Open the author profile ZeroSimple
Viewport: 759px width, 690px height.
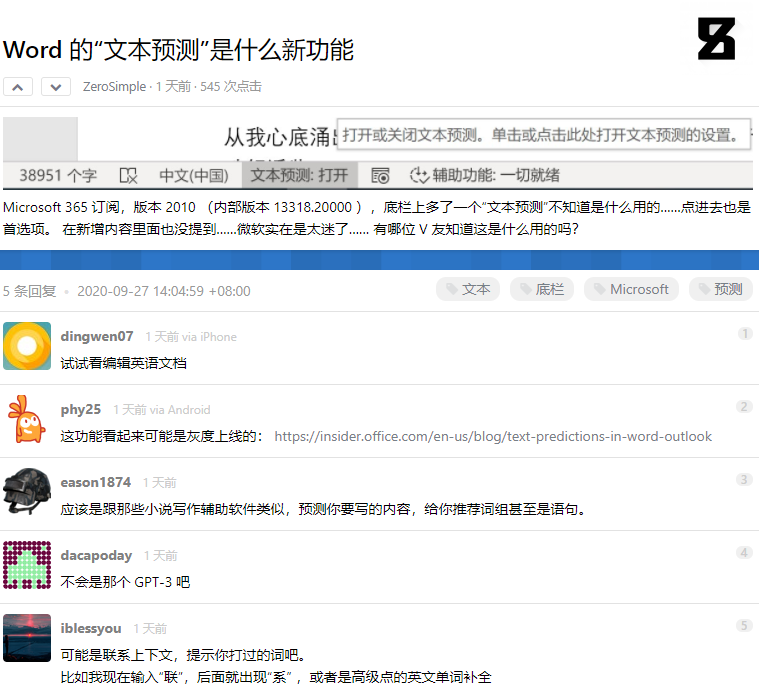[114, 87]
